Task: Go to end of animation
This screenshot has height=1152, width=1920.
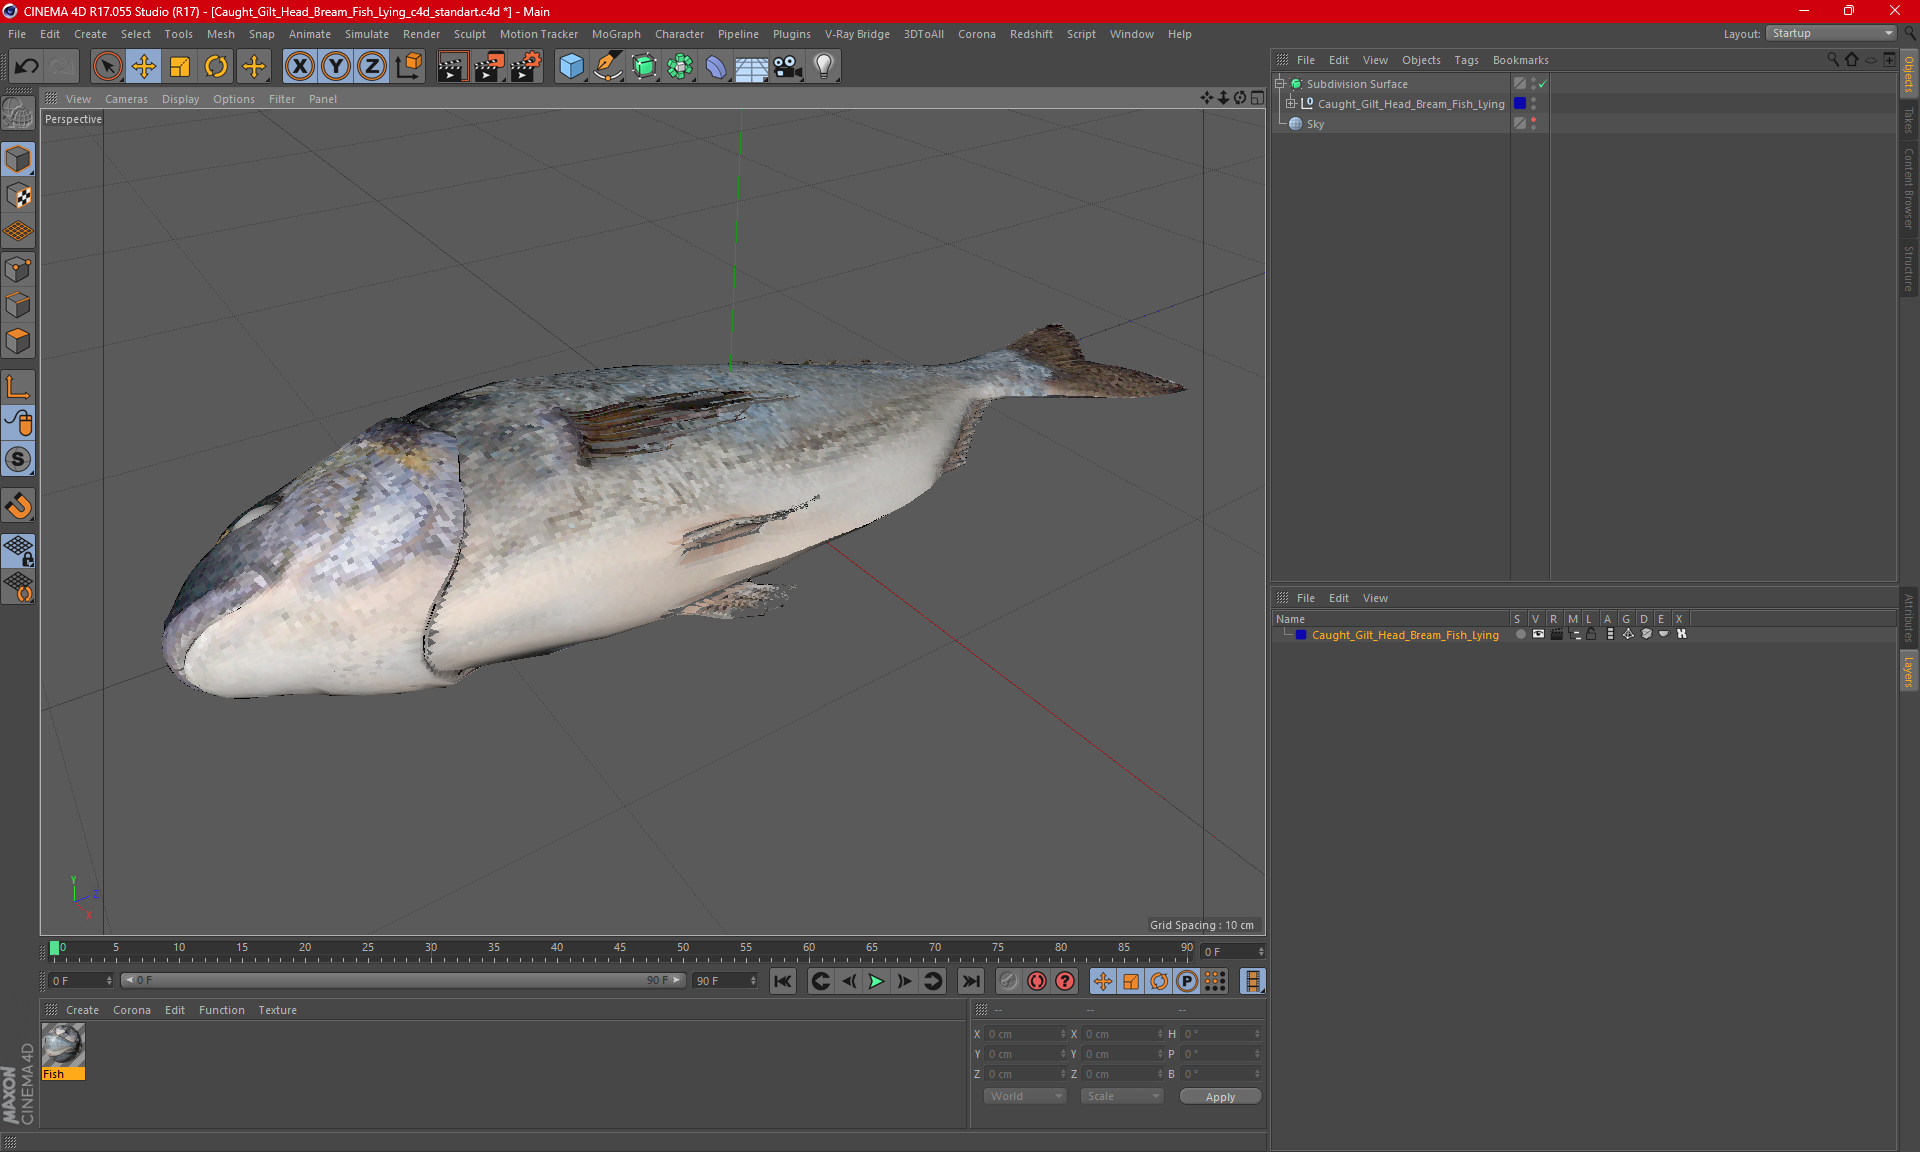Action: 970,982
